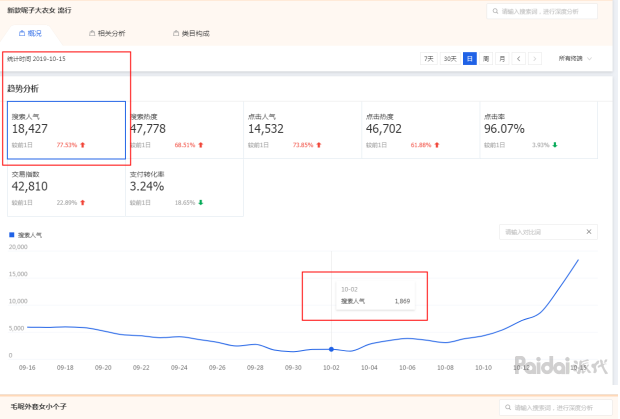This screenshot has height=419, width=620.
Task: Switch to the 类目构成 tab
Action: click(x=191, y=34)
